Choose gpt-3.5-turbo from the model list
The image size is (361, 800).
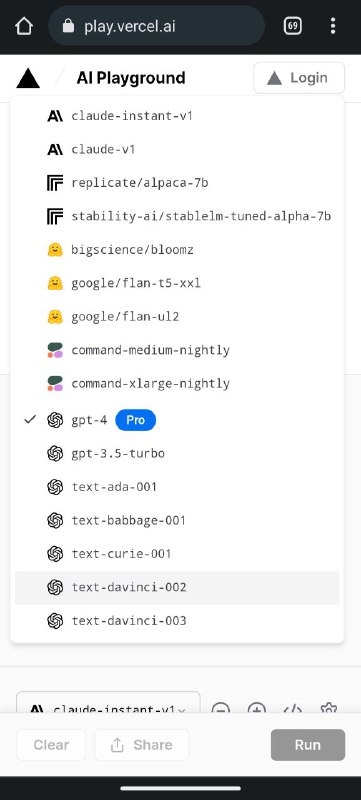[177, 453]
